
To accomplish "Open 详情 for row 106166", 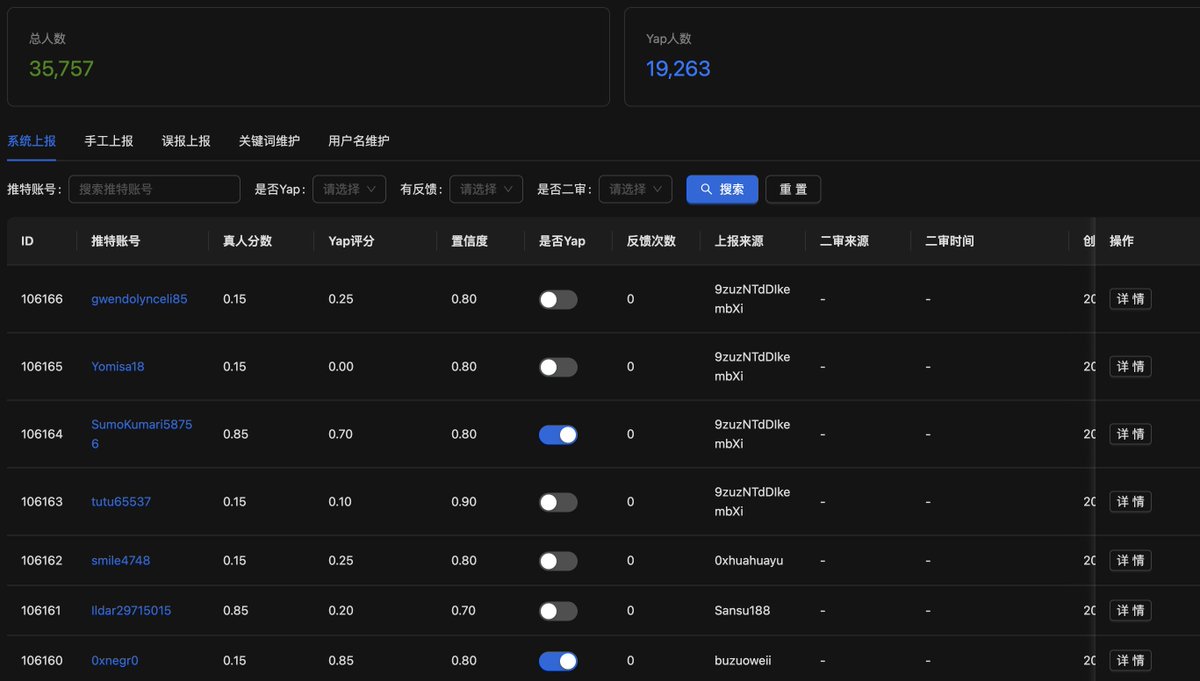I will point(1130,299).
